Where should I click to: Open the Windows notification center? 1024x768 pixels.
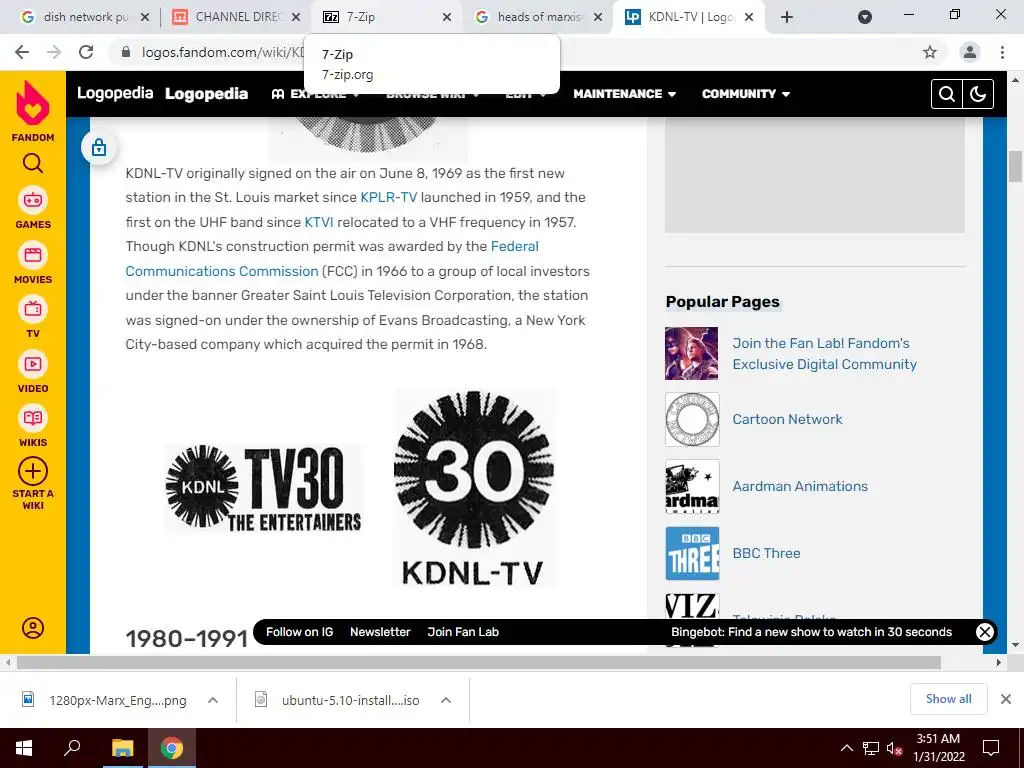991,748
